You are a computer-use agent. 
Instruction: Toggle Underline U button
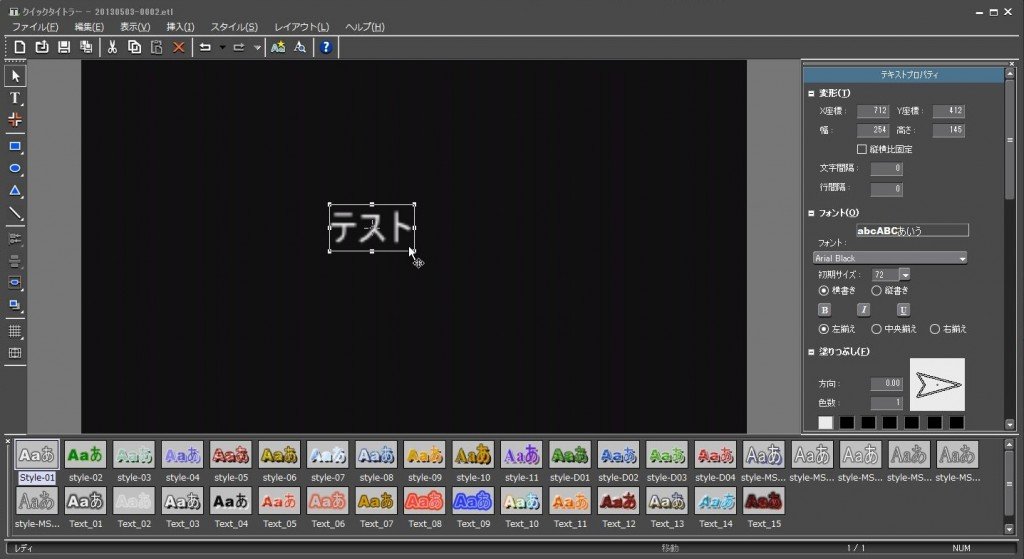(x=903, y=310)
